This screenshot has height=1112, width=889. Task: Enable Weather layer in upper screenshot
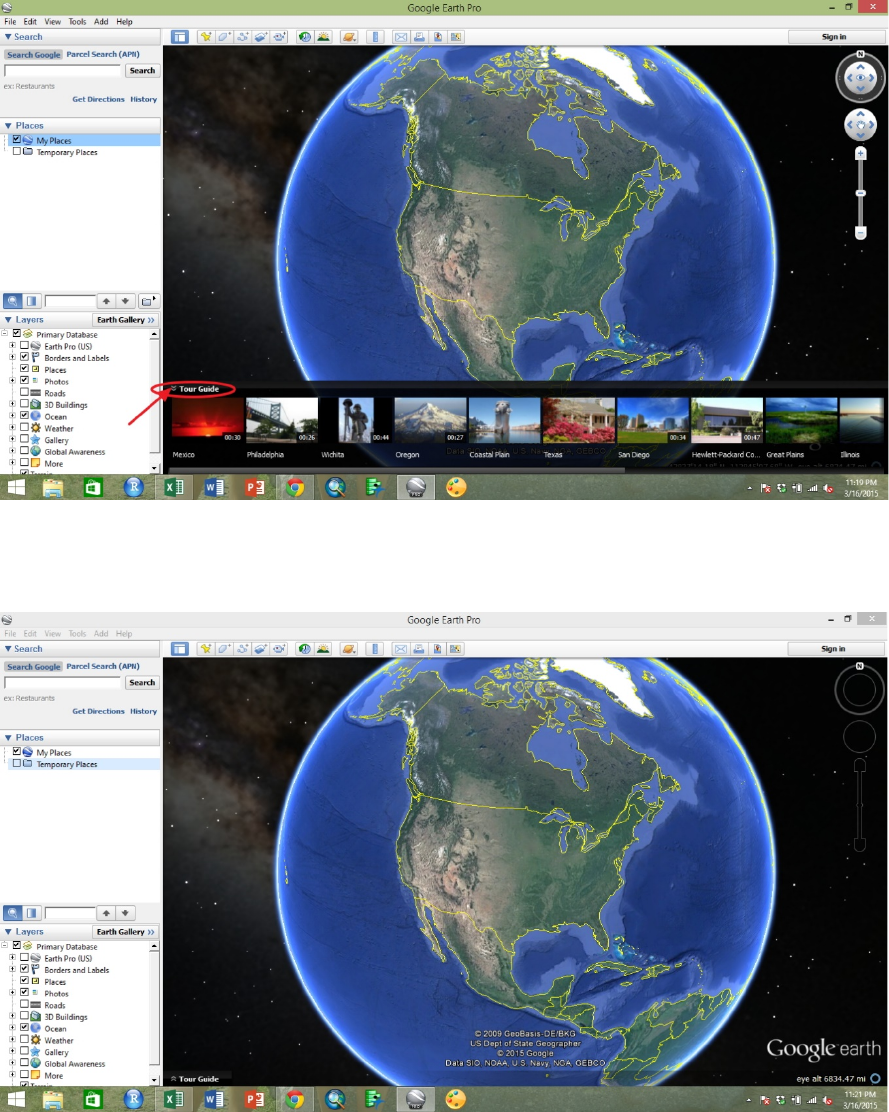coord(25,427)
